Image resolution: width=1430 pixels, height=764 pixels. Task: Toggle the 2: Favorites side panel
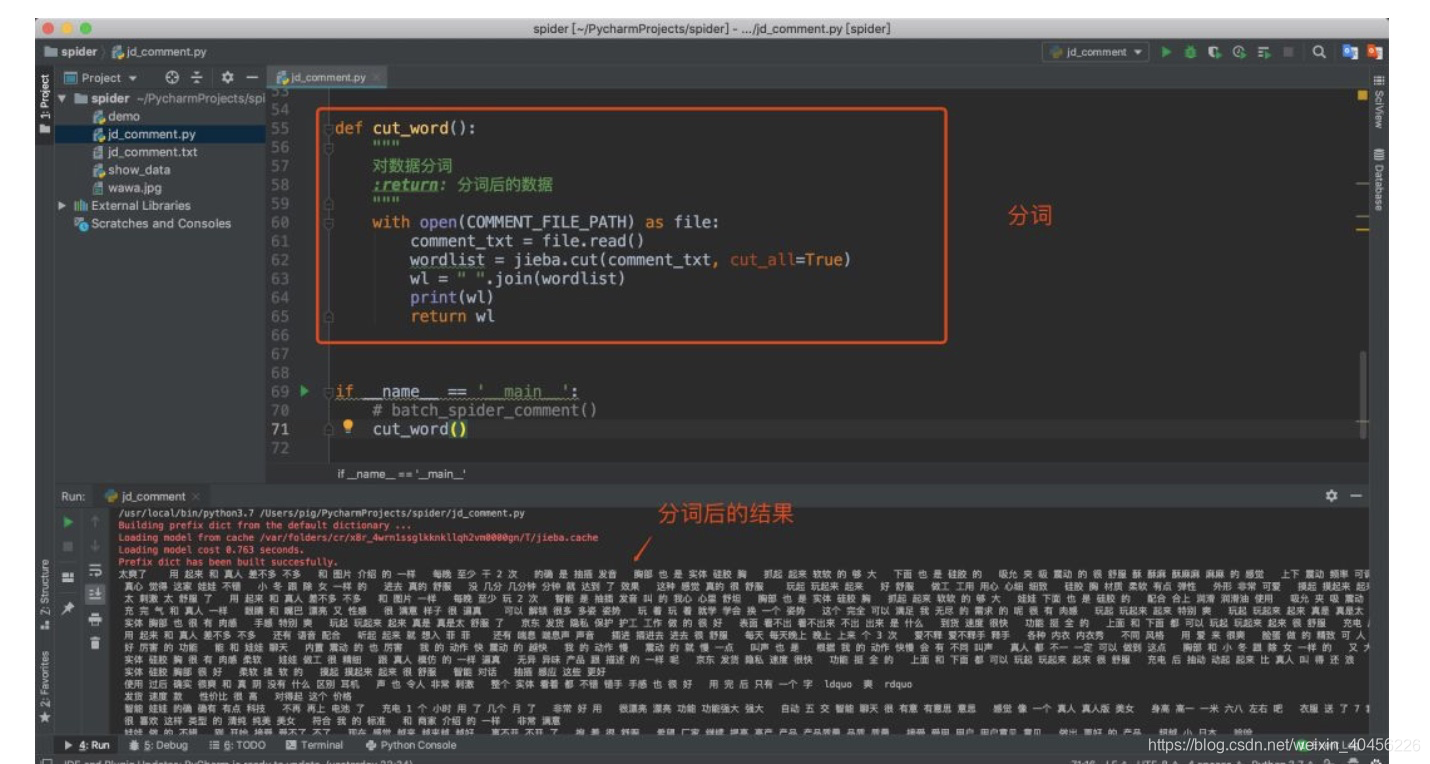44,688
